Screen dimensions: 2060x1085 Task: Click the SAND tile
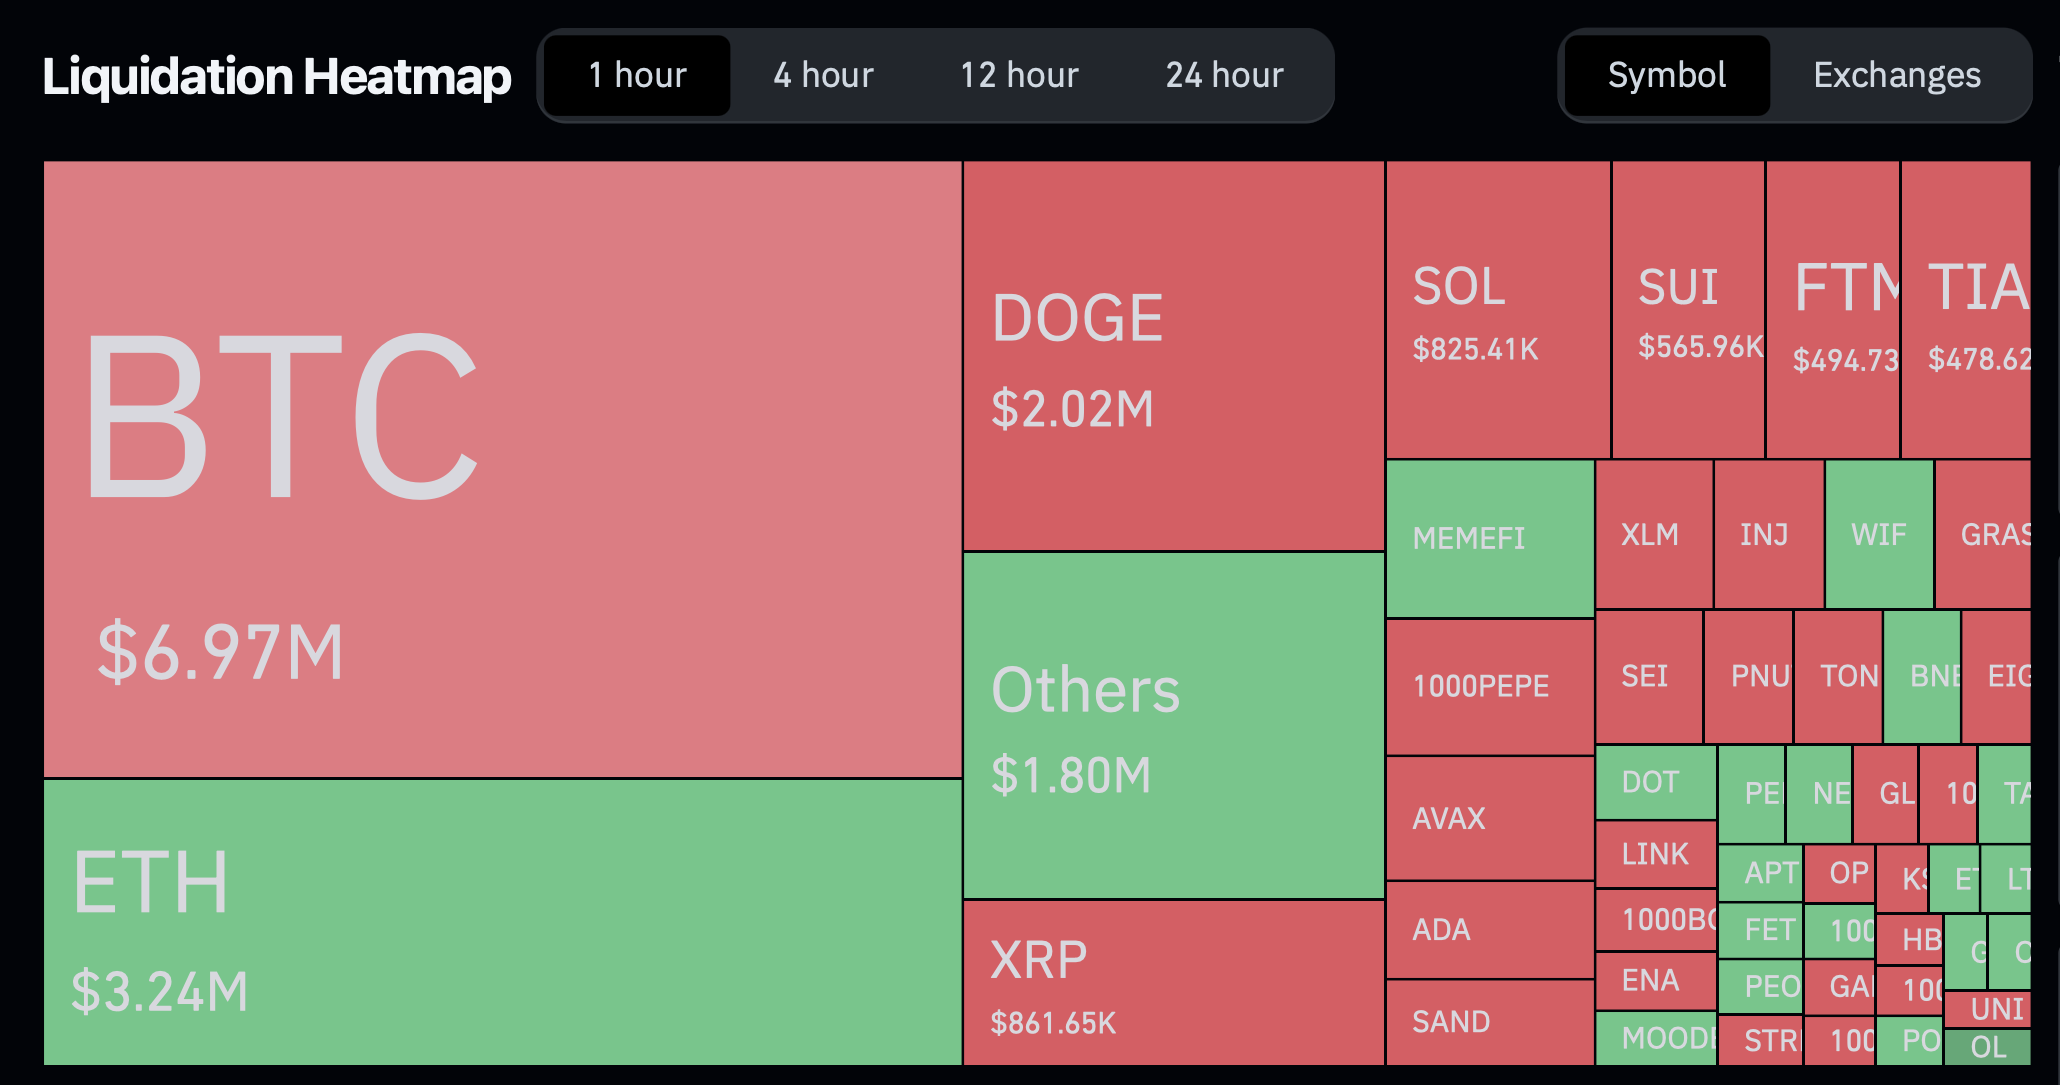pyautogui.click(x=1490, y=1021)
